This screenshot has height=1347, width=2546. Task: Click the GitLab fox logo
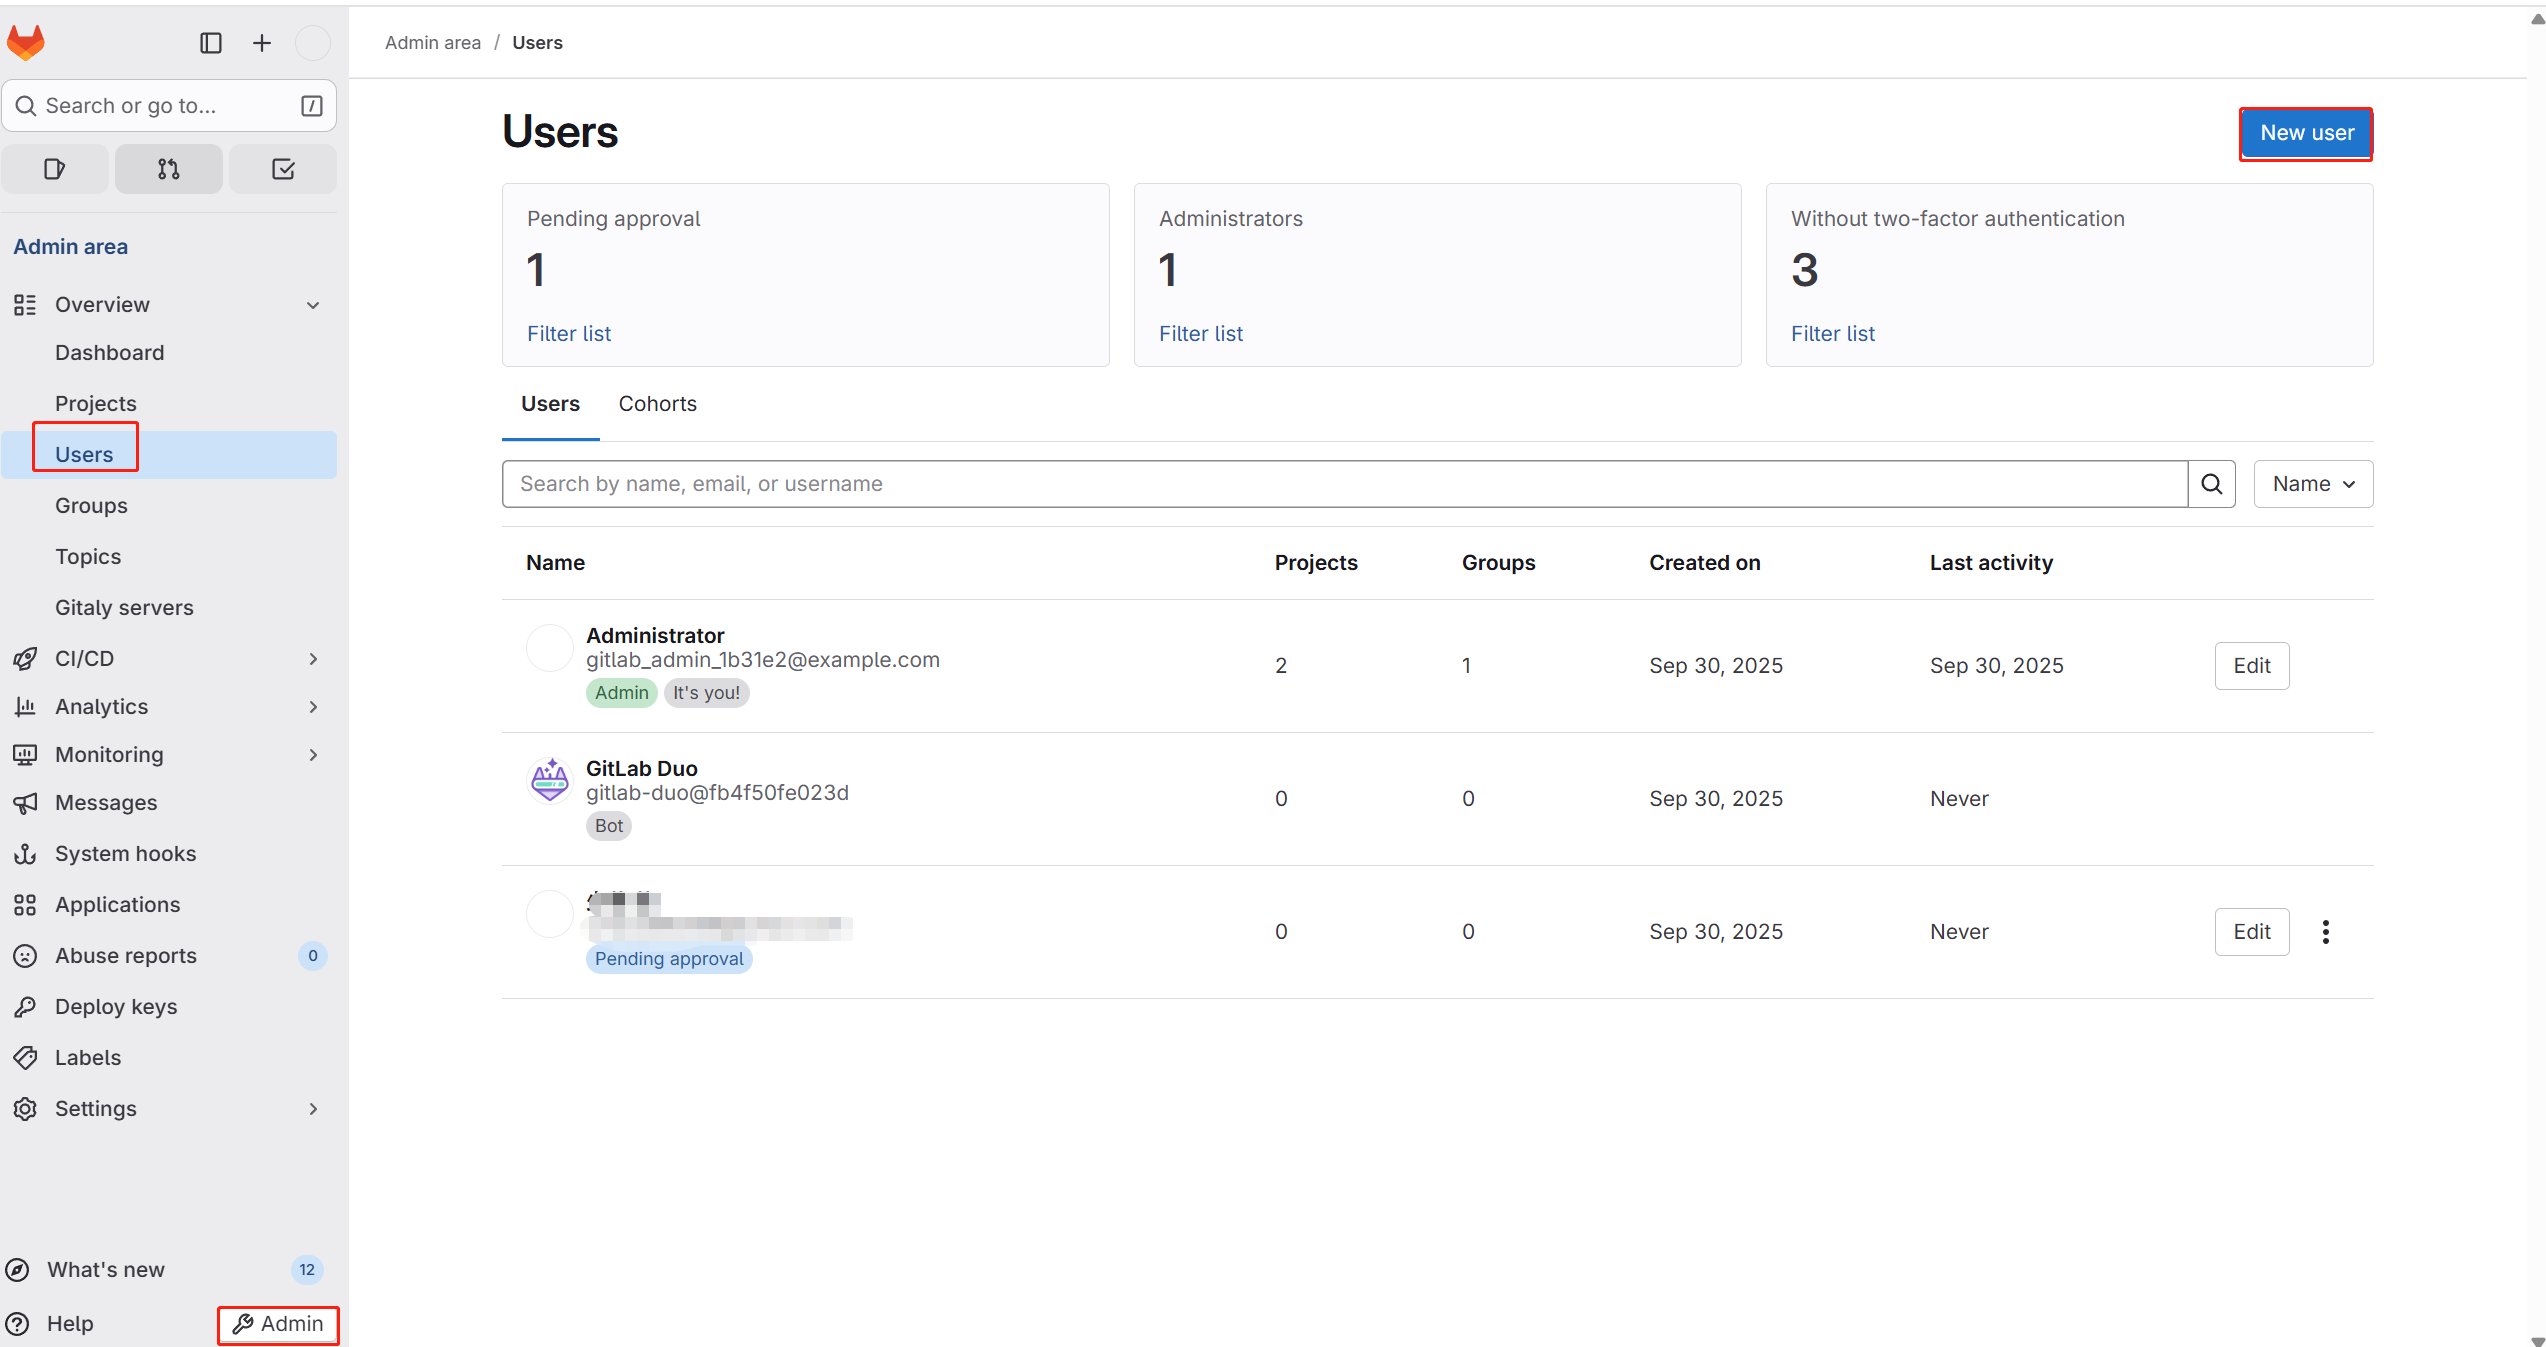[x=26, y=42]
